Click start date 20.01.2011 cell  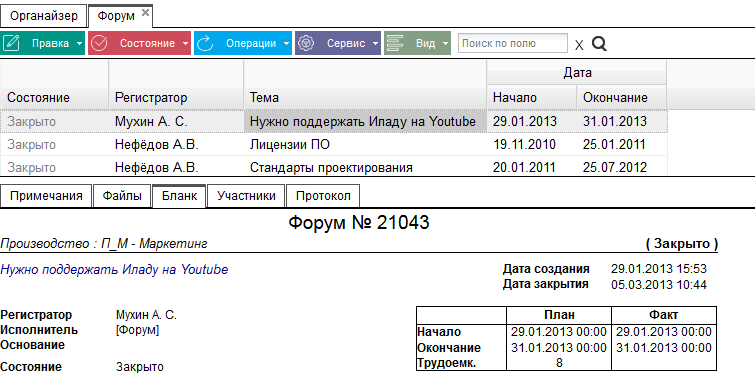(x=532, y=168)
